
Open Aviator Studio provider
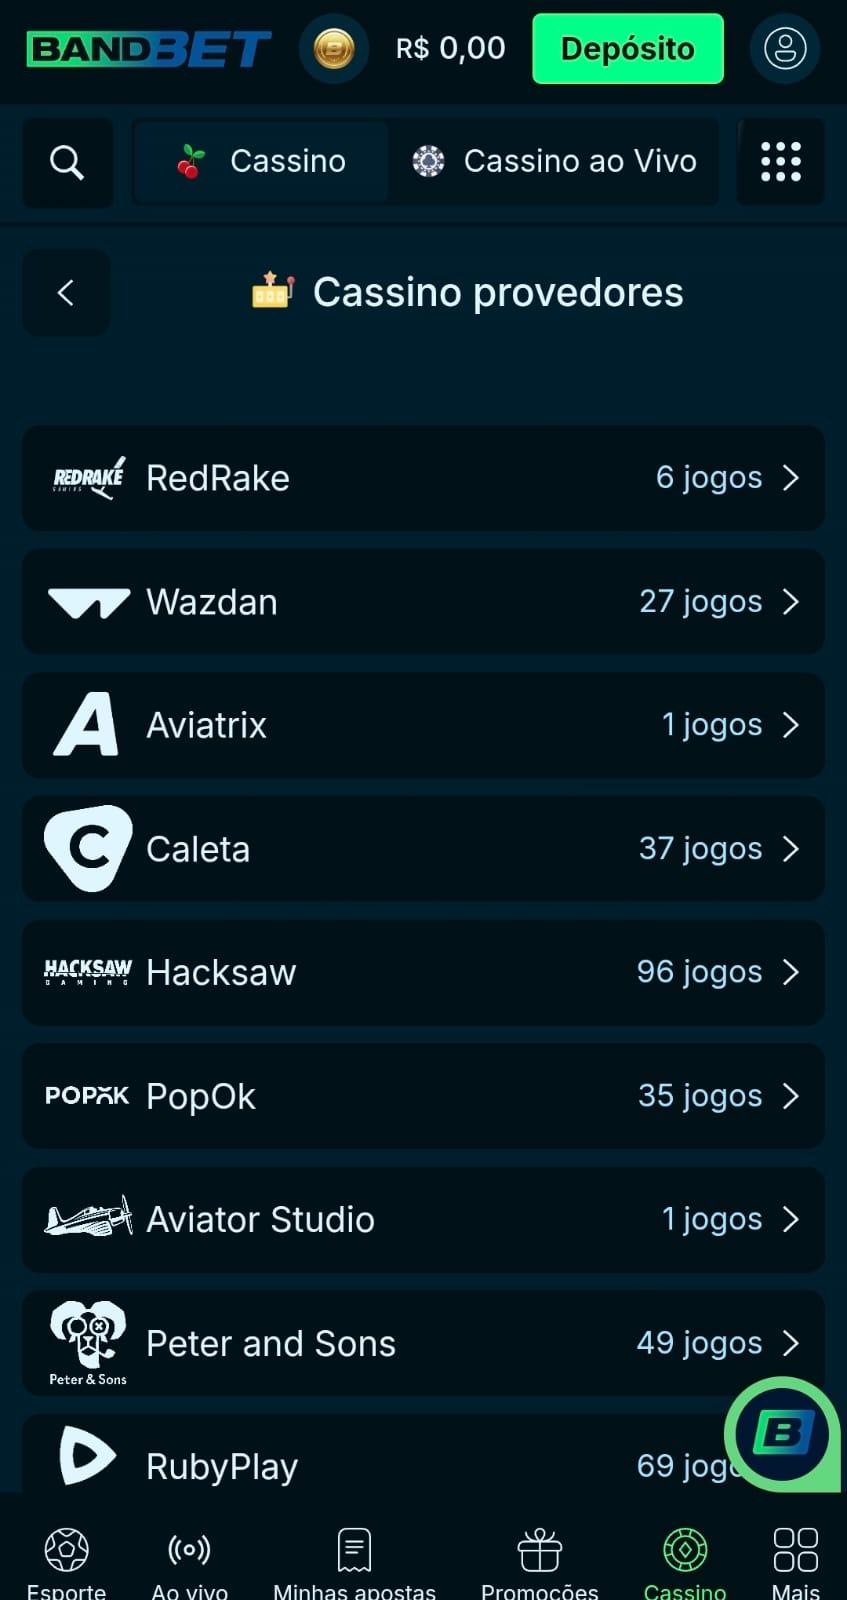(x=423, y=1220)
